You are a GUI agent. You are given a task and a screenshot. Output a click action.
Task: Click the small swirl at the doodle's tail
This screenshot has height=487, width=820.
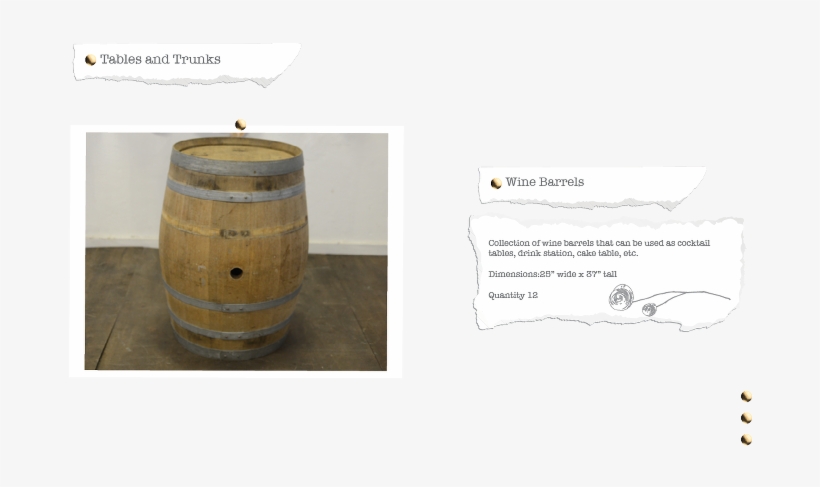pyautogui.click(x=649, y=310)
